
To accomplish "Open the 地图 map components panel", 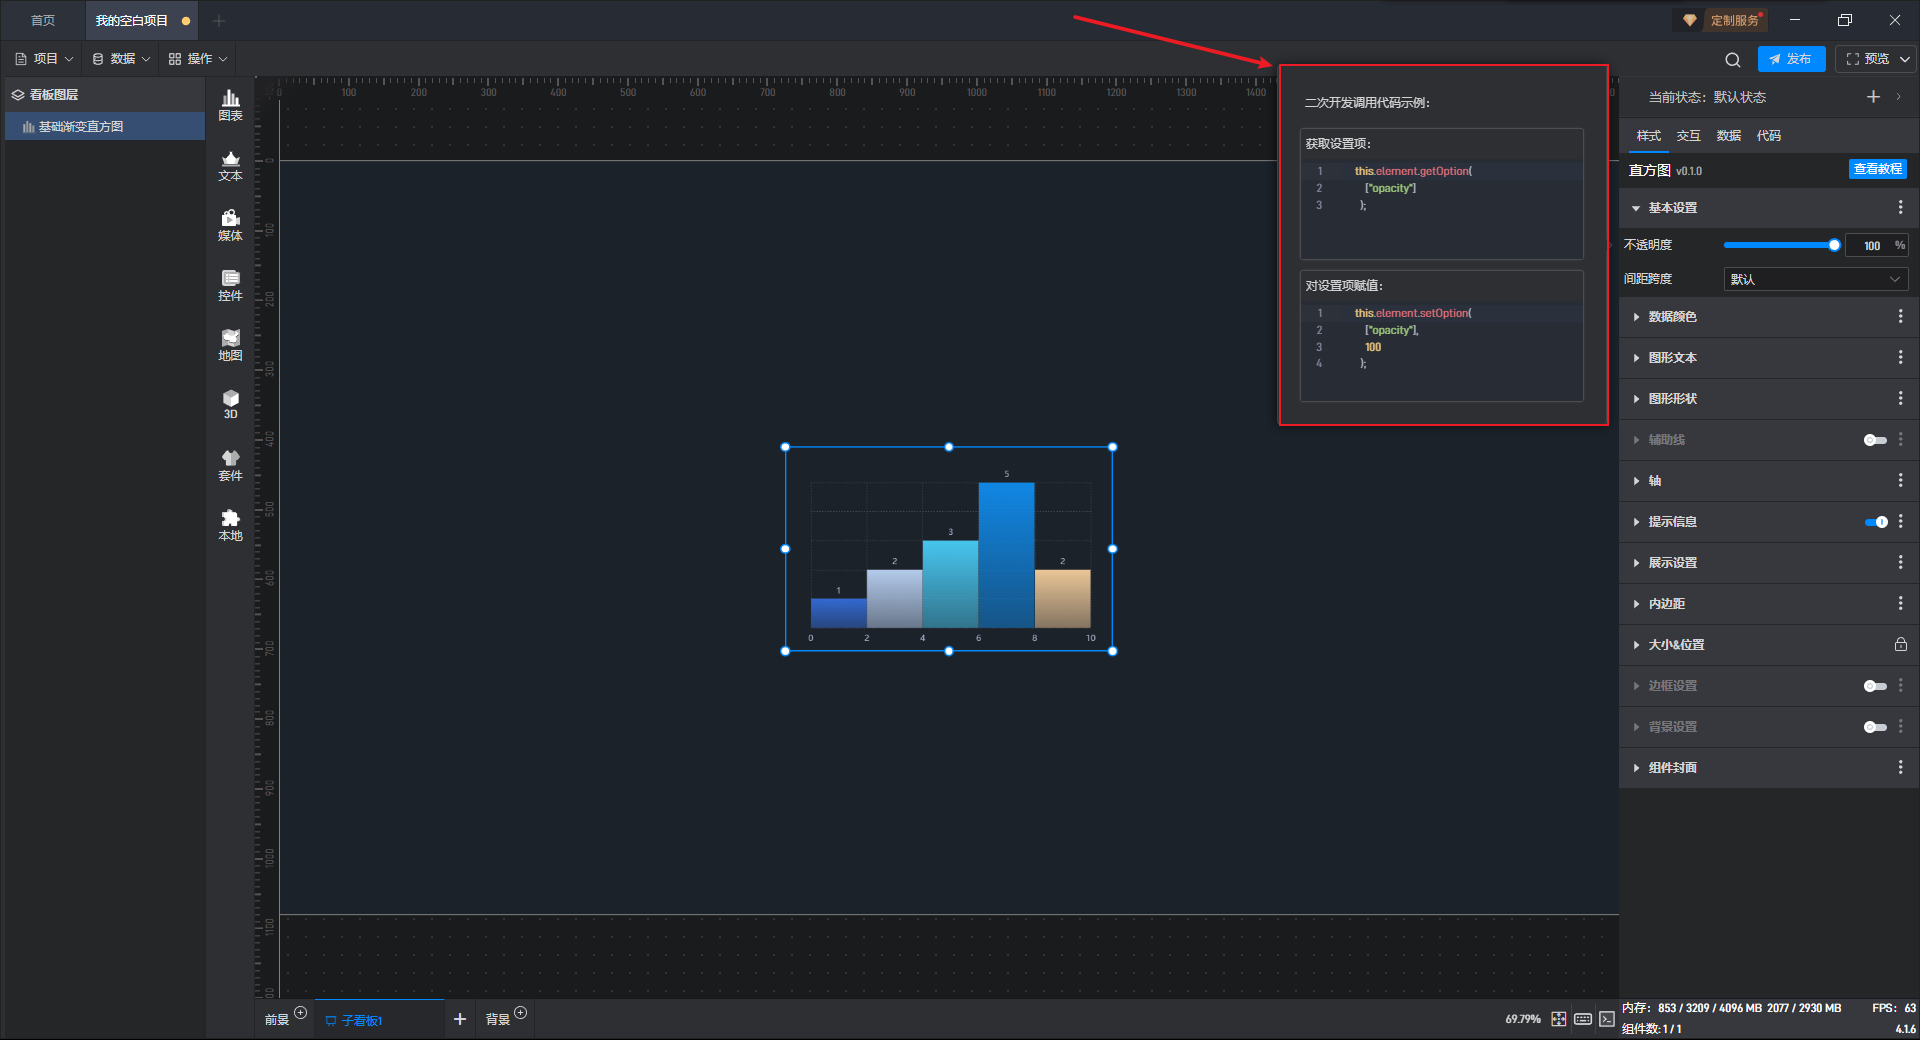I will 230,345.
